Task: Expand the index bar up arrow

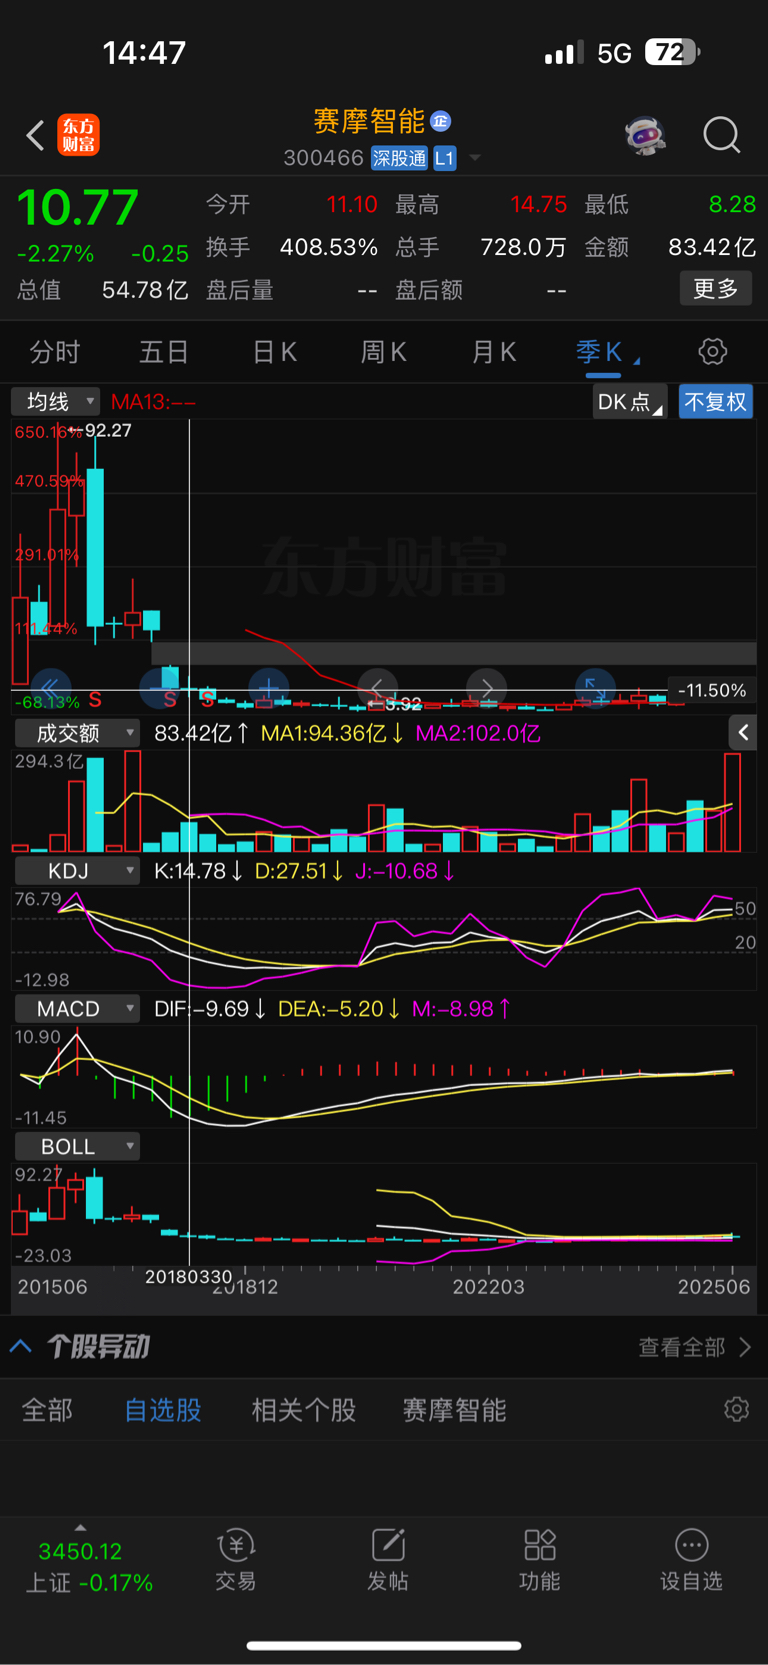Action: (80, 1528)
